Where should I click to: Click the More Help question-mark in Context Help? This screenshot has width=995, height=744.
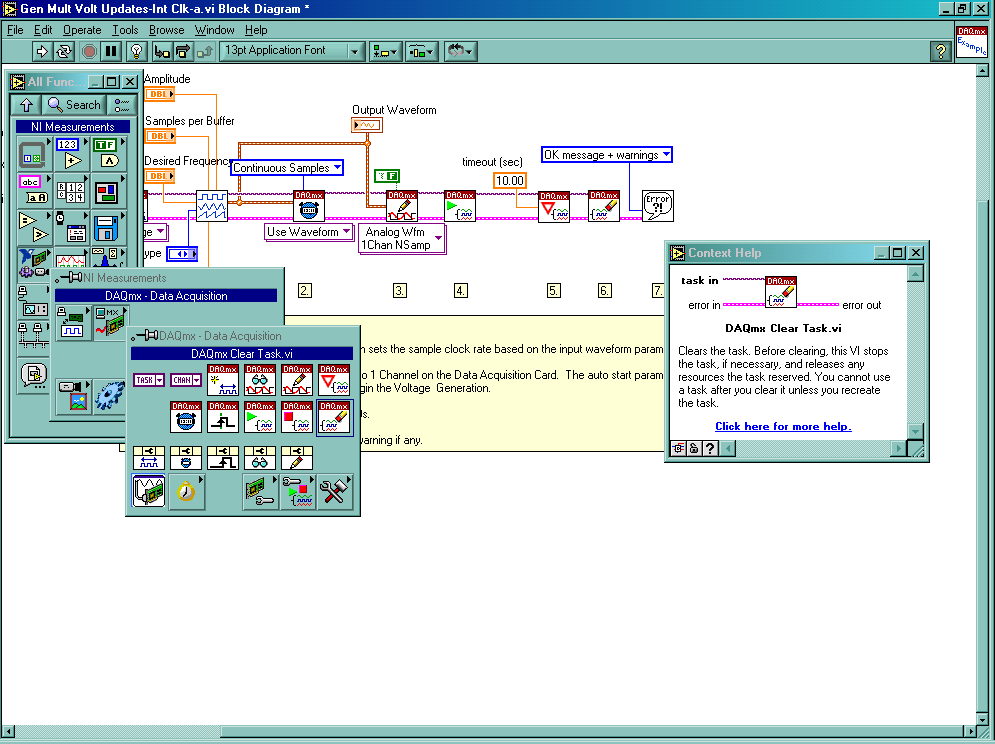coord(710,448)
